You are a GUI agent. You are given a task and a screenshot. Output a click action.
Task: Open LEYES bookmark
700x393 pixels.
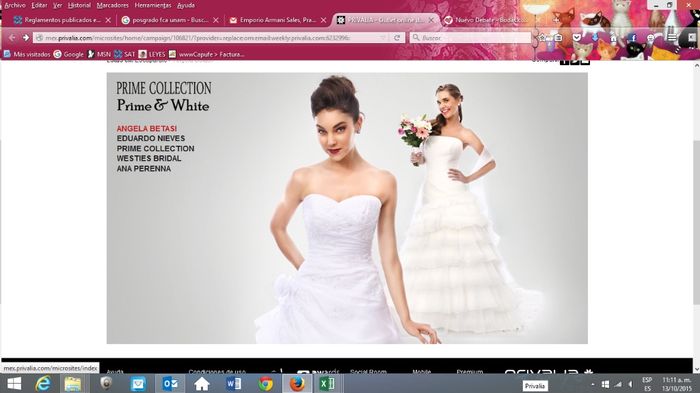pyautogui.click(x=152, y=54)
